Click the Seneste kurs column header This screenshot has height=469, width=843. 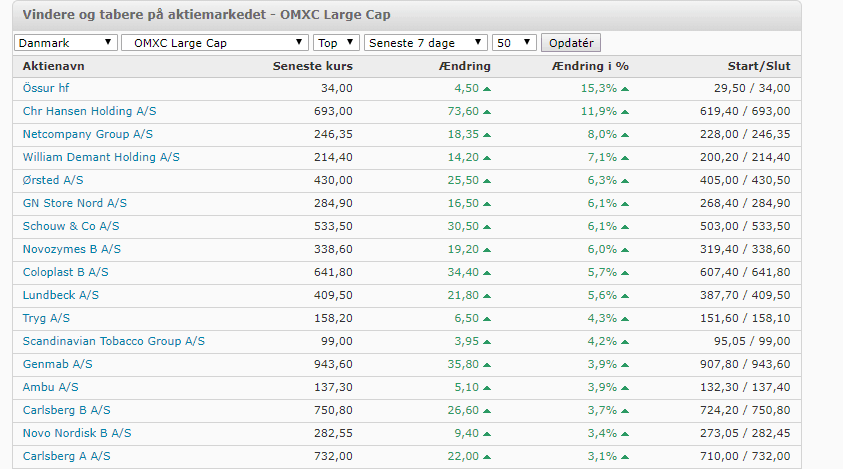tap(313, 66)
